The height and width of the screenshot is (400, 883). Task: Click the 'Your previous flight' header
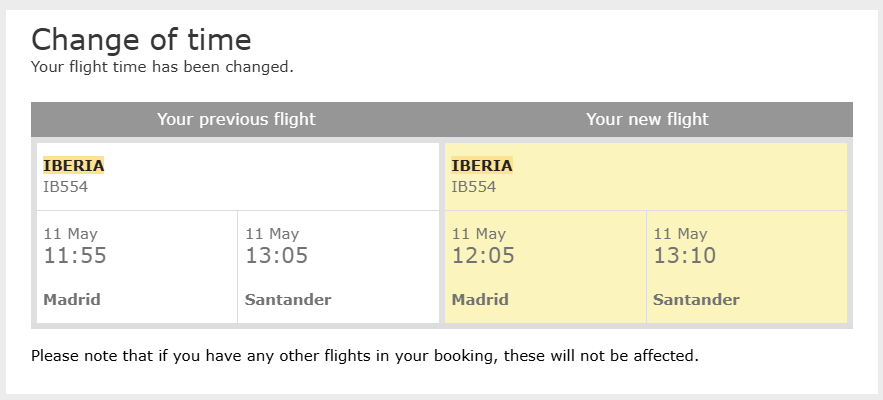point(236,119)
